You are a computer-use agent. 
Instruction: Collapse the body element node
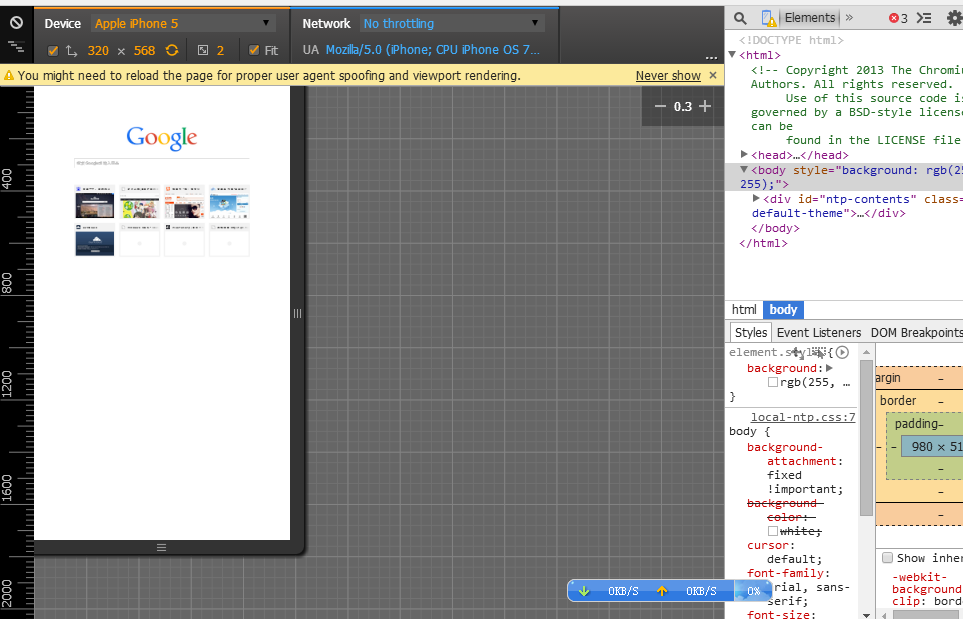coord(744,169)
